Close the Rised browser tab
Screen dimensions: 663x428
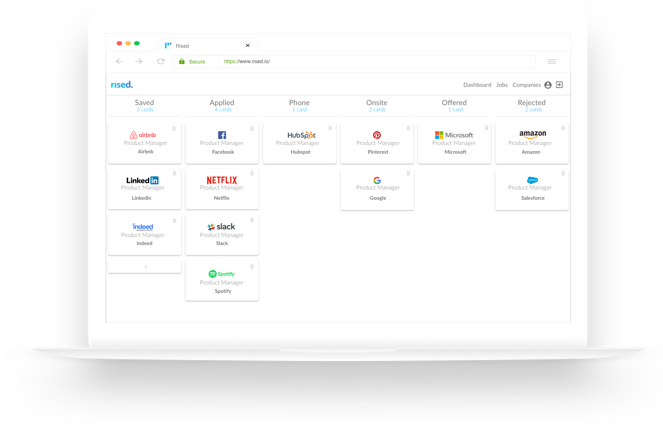248,45
